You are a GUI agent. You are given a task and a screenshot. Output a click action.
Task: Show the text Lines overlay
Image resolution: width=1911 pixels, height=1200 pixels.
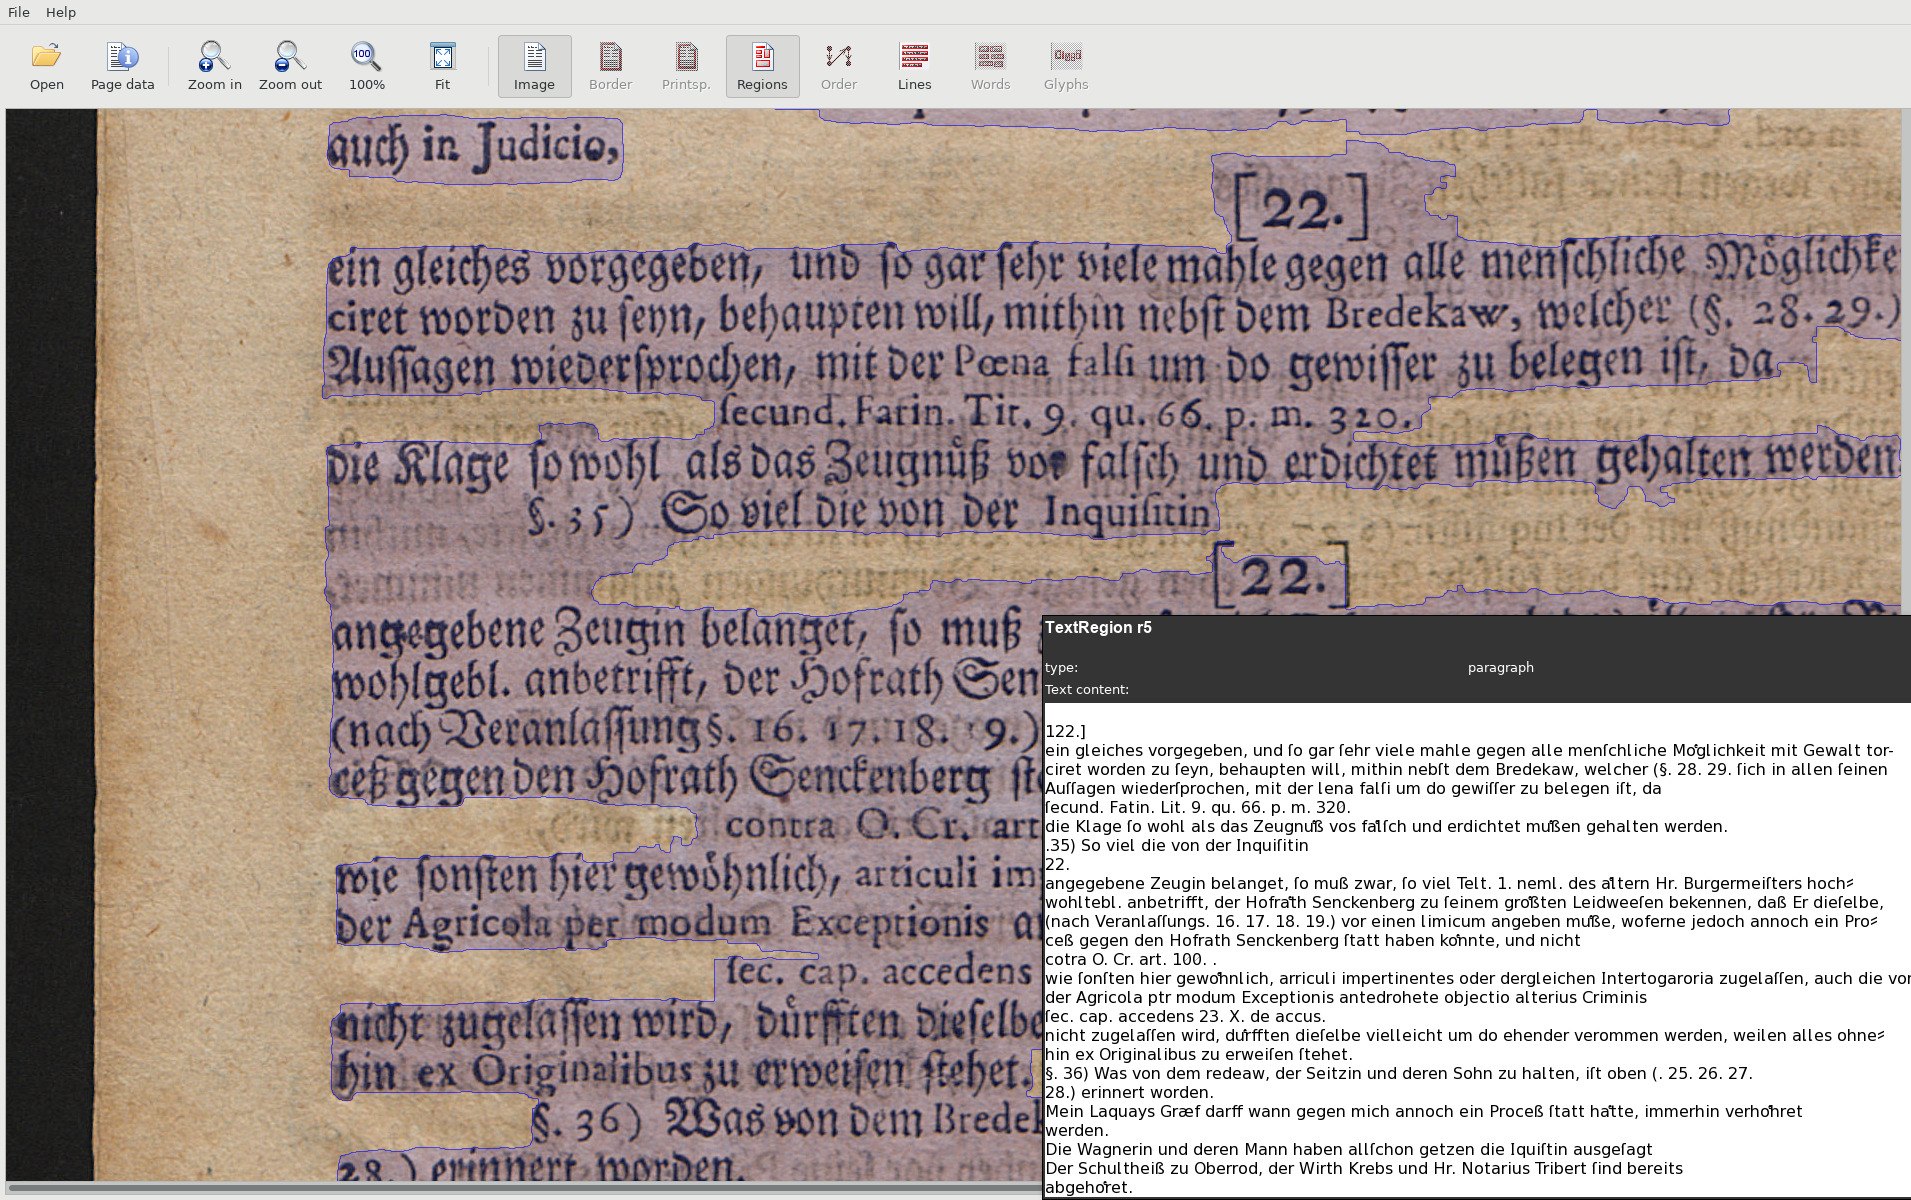[914, 66]
